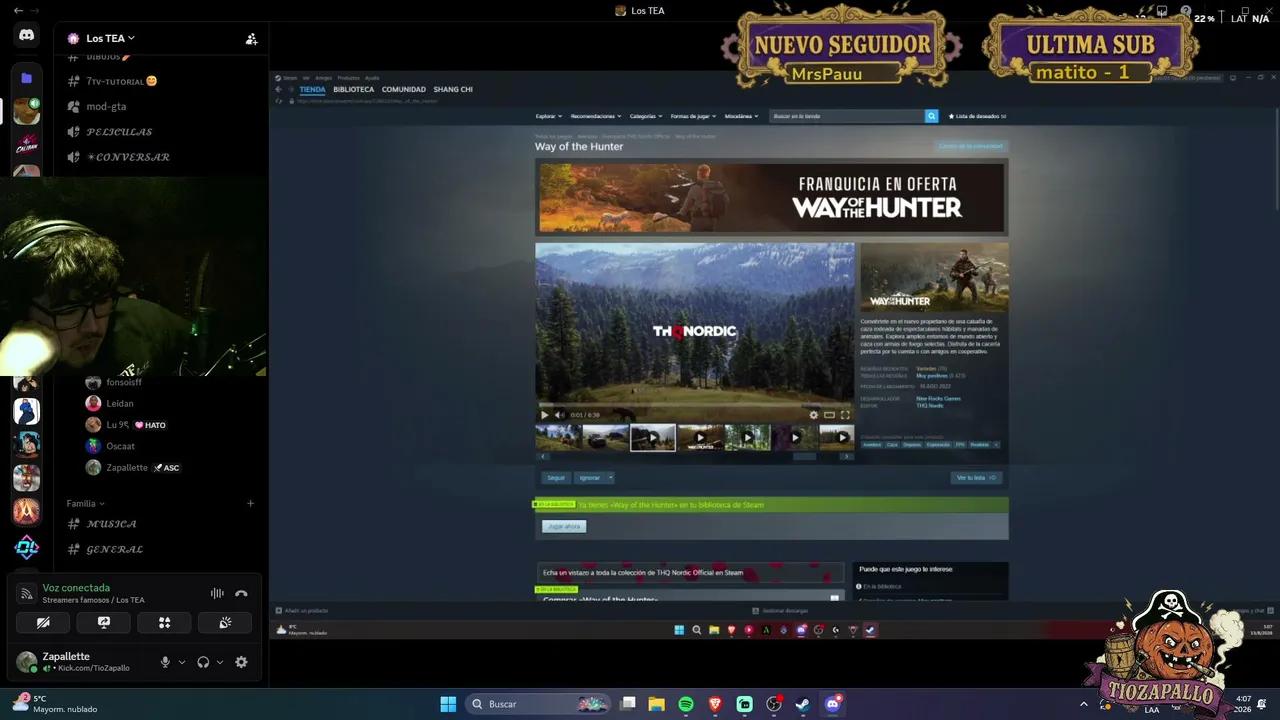Open Discord user settings gear
This screenshot has height=720, width=1280.
tap(241, 662)
